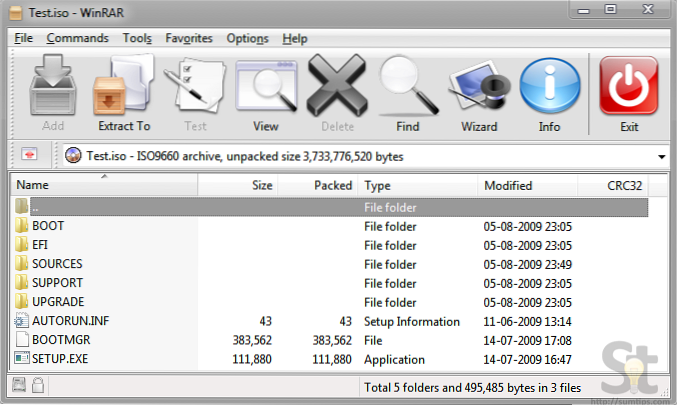Launch the Find magnifier tool
This screenshot has width=677, height=405.
pos(407,94)
